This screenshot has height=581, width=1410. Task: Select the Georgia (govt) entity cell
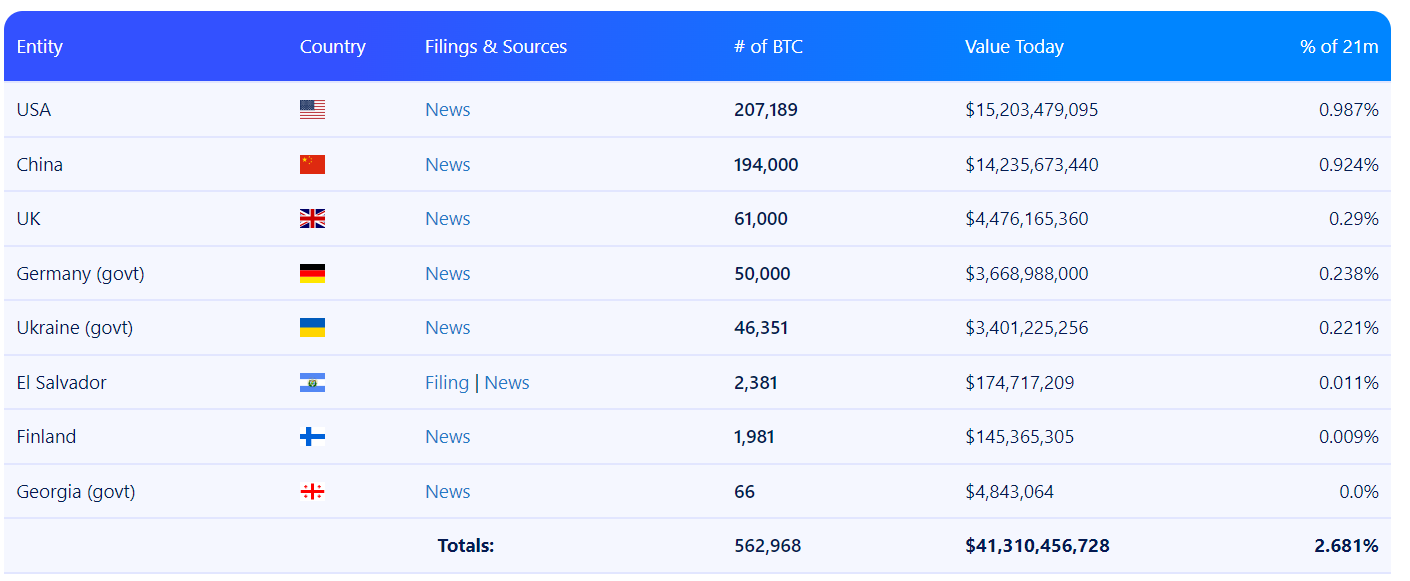tap(76, 491)
